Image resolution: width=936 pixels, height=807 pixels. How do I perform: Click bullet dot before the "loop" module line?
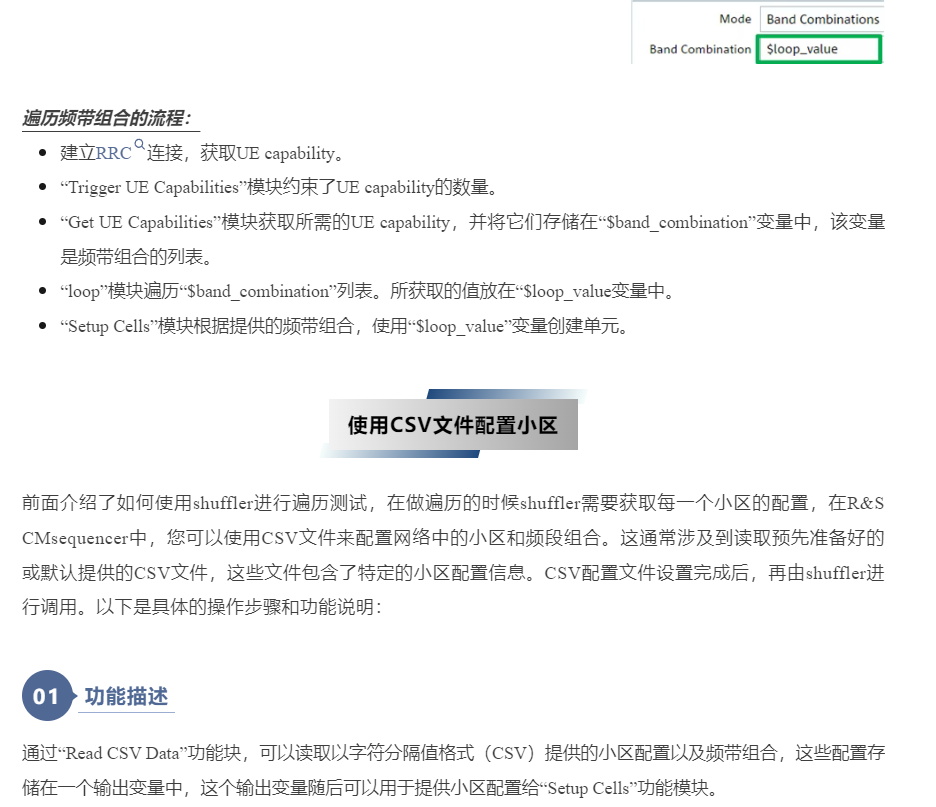pyautogui.click(x=42, y=292)
